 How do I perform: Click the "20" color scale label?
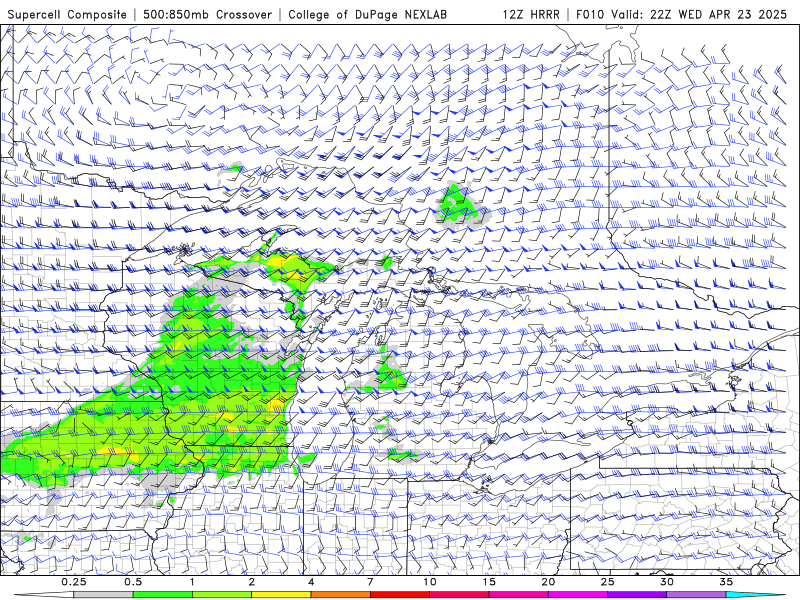coord(548,582)
